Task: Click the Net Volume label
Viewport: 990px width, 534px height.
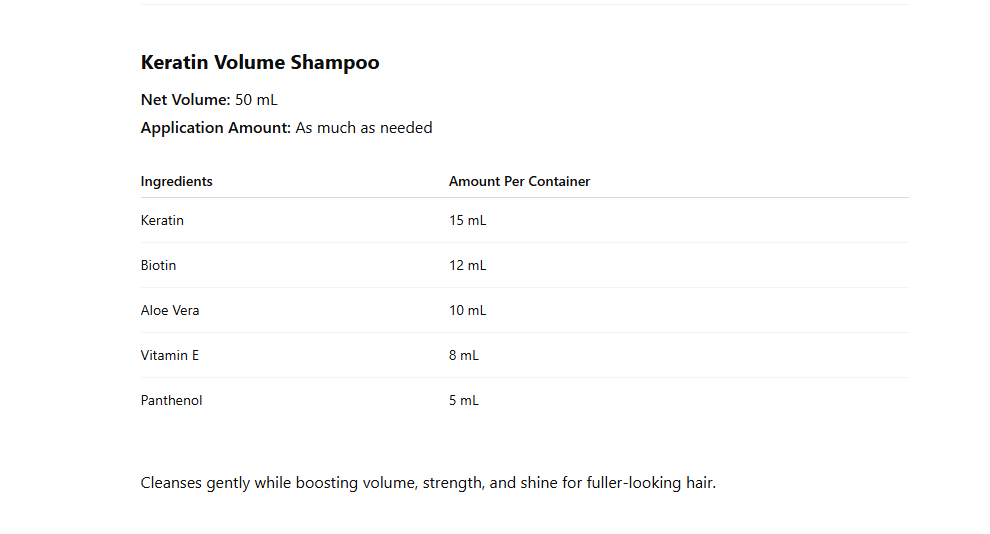Action: 185,100
